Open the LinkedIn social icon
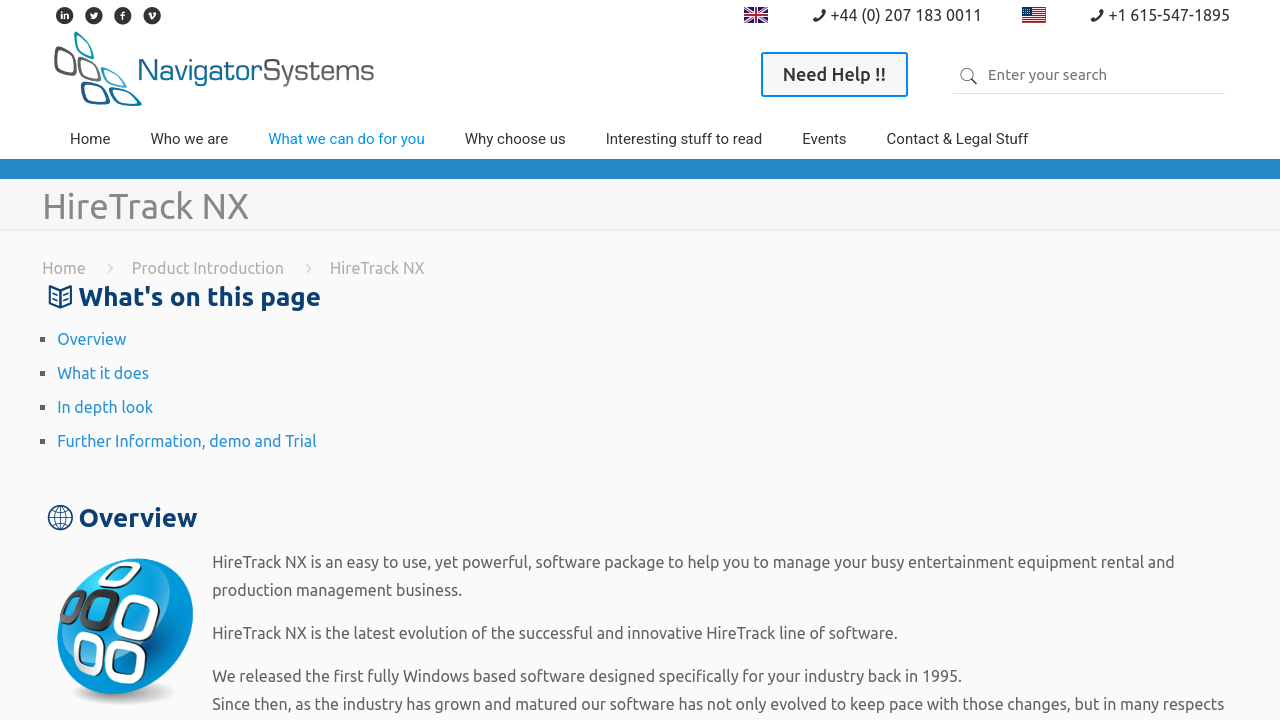Screen dimensions: 1280x720 point(65,15)
